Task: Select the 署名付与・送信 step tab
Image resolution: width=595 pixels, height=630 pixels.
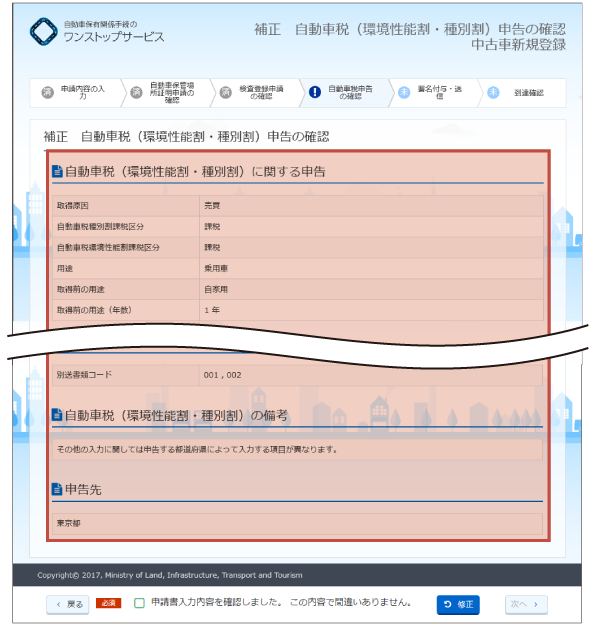Action: (433, 93)
